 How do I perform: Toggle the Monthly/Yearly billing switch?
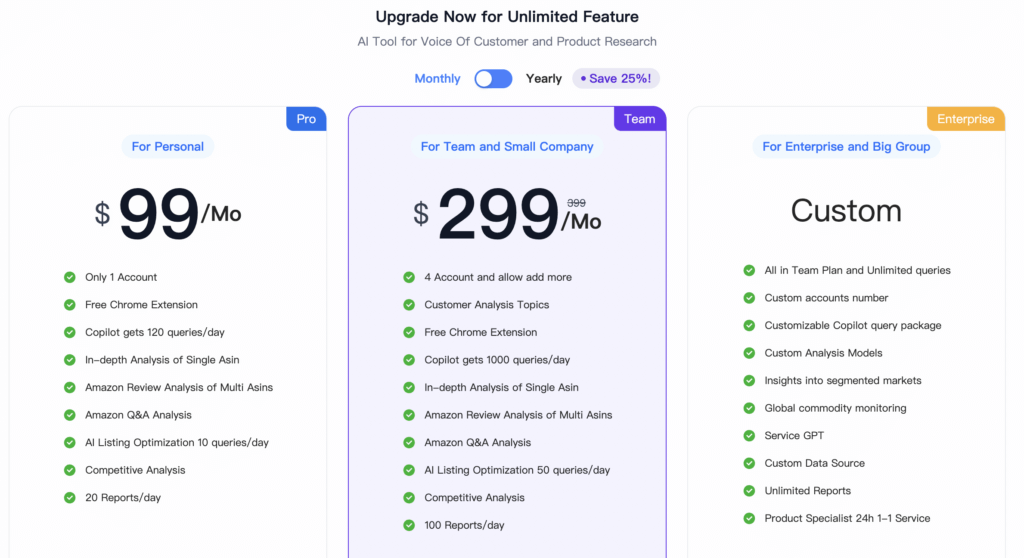click(x=493, y=78)
